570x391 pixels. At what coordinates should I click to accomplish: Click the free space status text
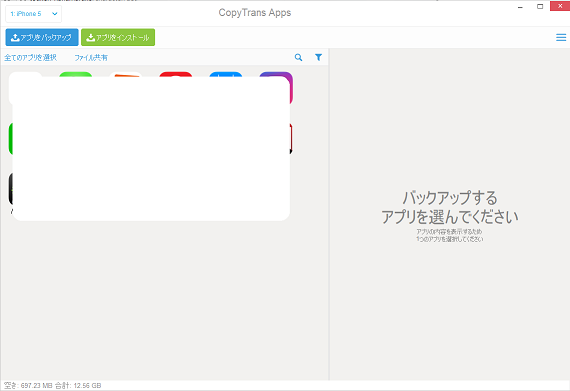point(53,386)
